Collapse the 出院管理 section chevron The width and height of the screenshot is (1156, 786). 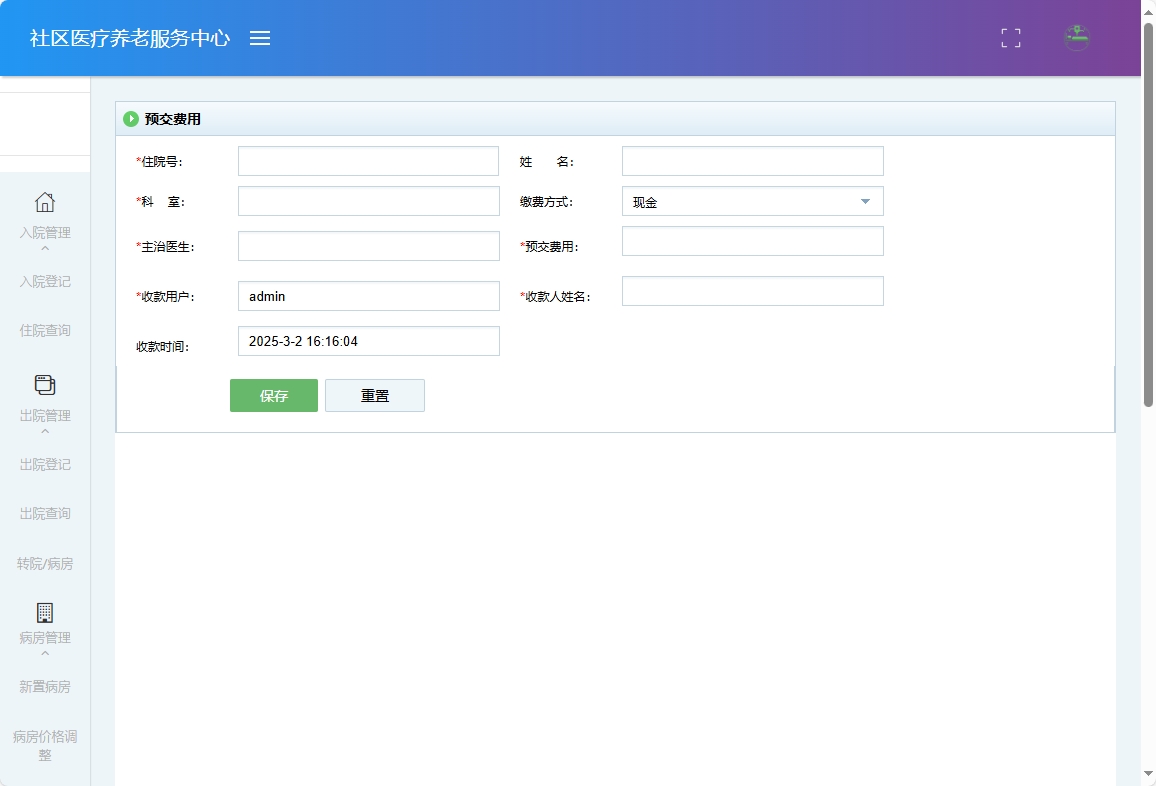45,430
